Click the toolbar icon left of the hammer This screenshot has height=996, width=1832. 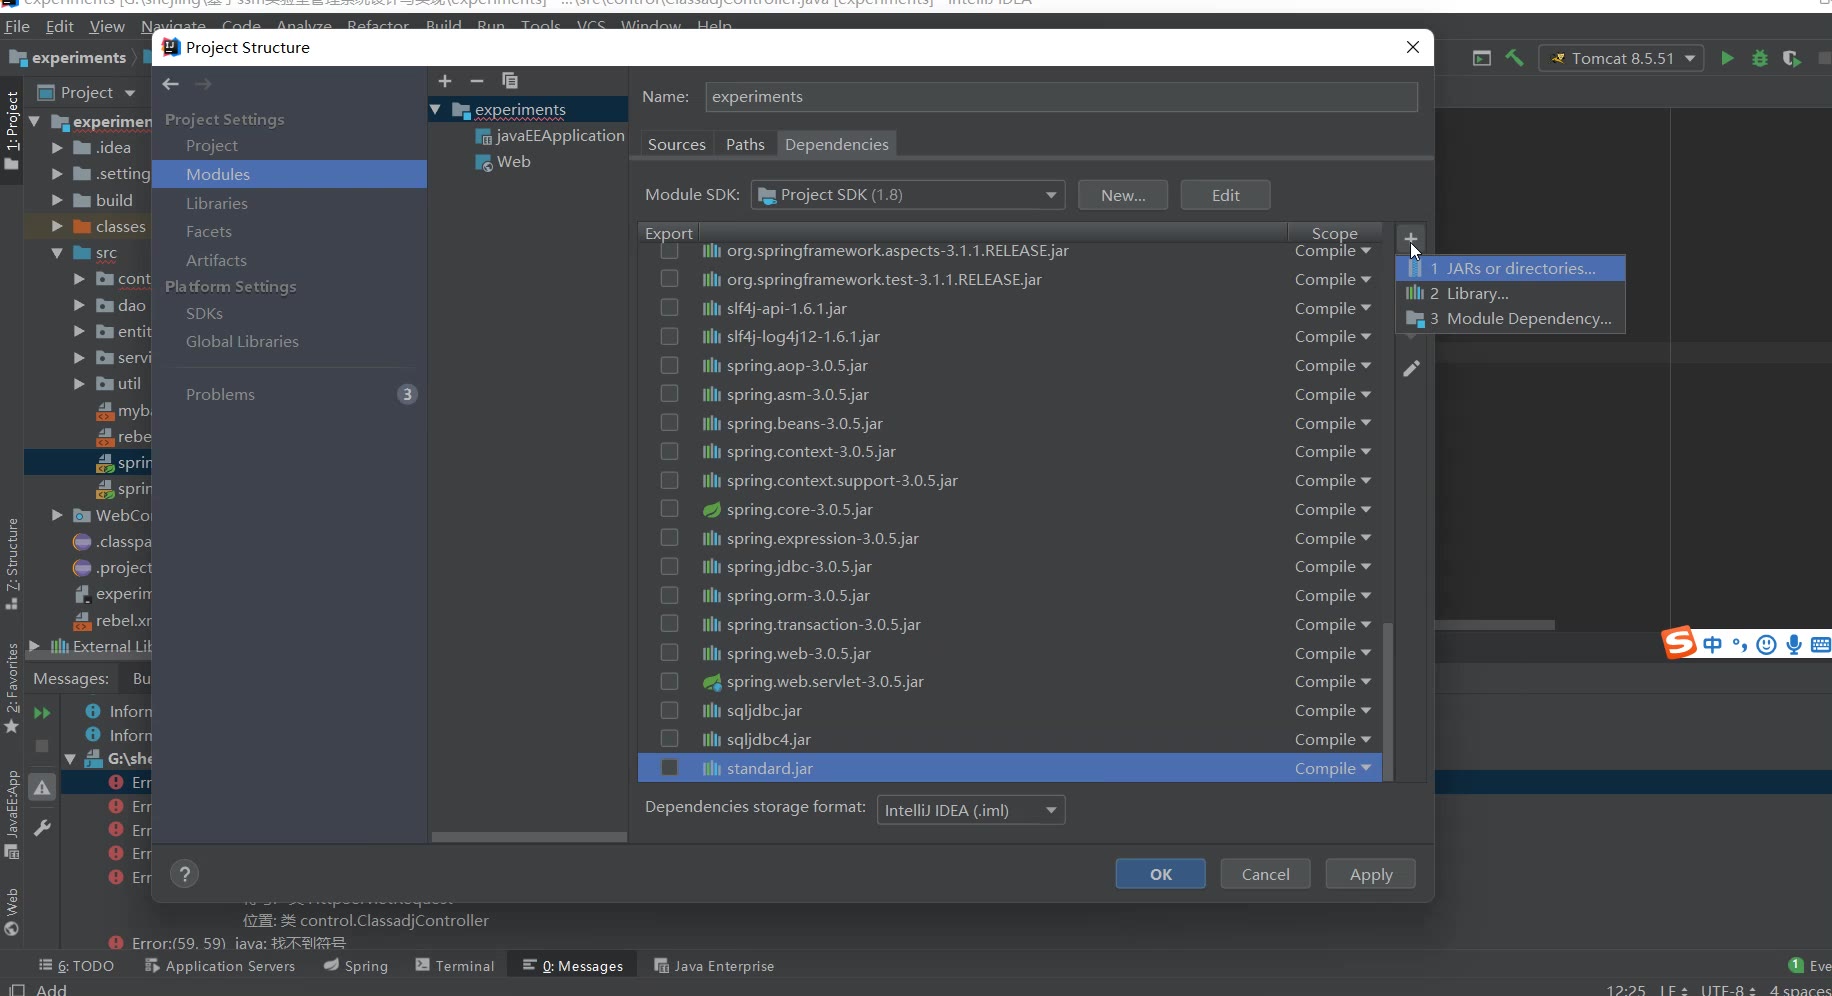point(1482,58)
